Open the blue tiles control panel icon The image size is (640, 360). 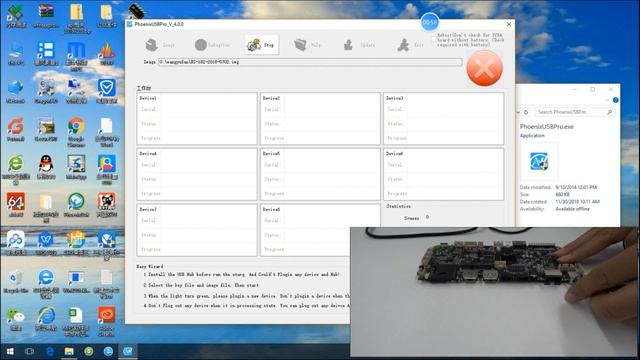click(46, 53)
